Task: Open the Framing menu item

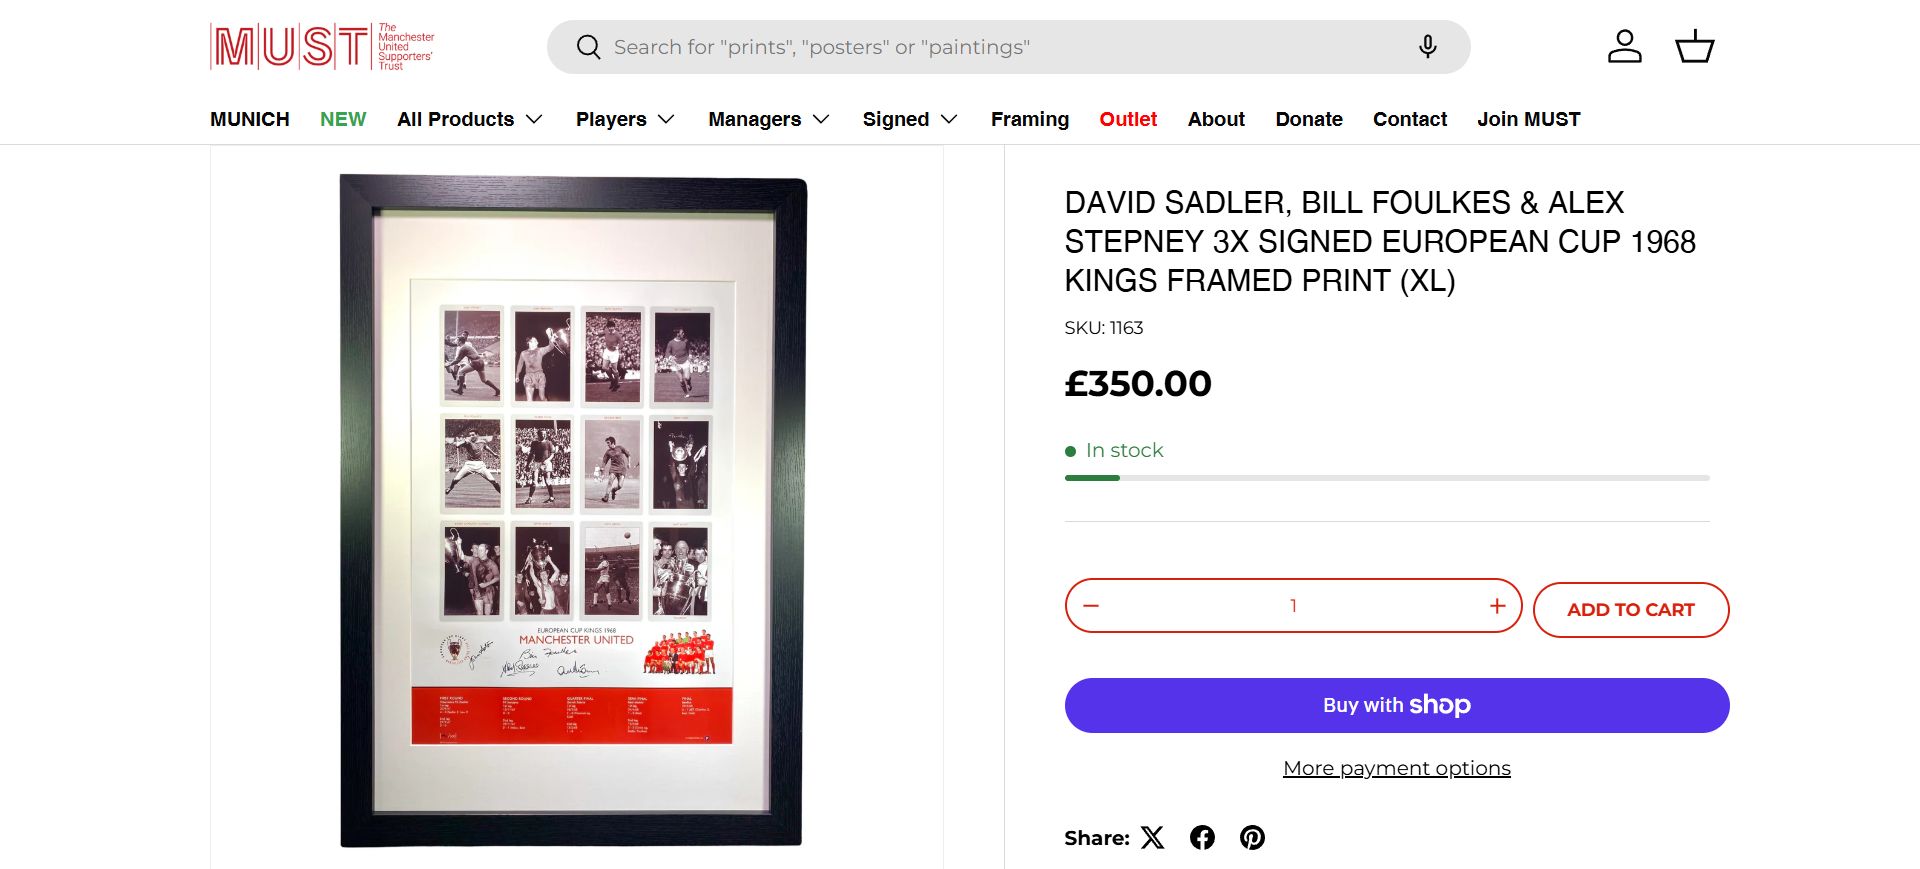Action: coord(1030,119)
